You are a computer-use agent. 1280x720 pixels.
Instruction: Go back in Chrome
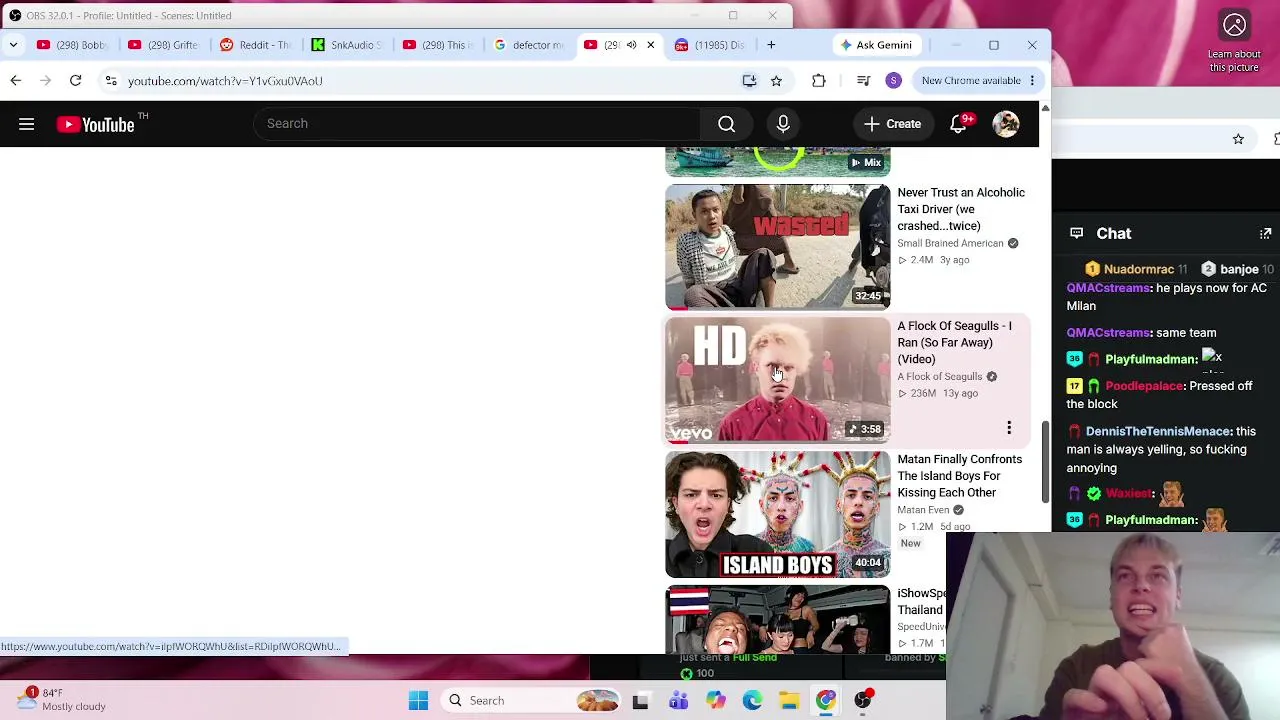click(x=16, y=81)
